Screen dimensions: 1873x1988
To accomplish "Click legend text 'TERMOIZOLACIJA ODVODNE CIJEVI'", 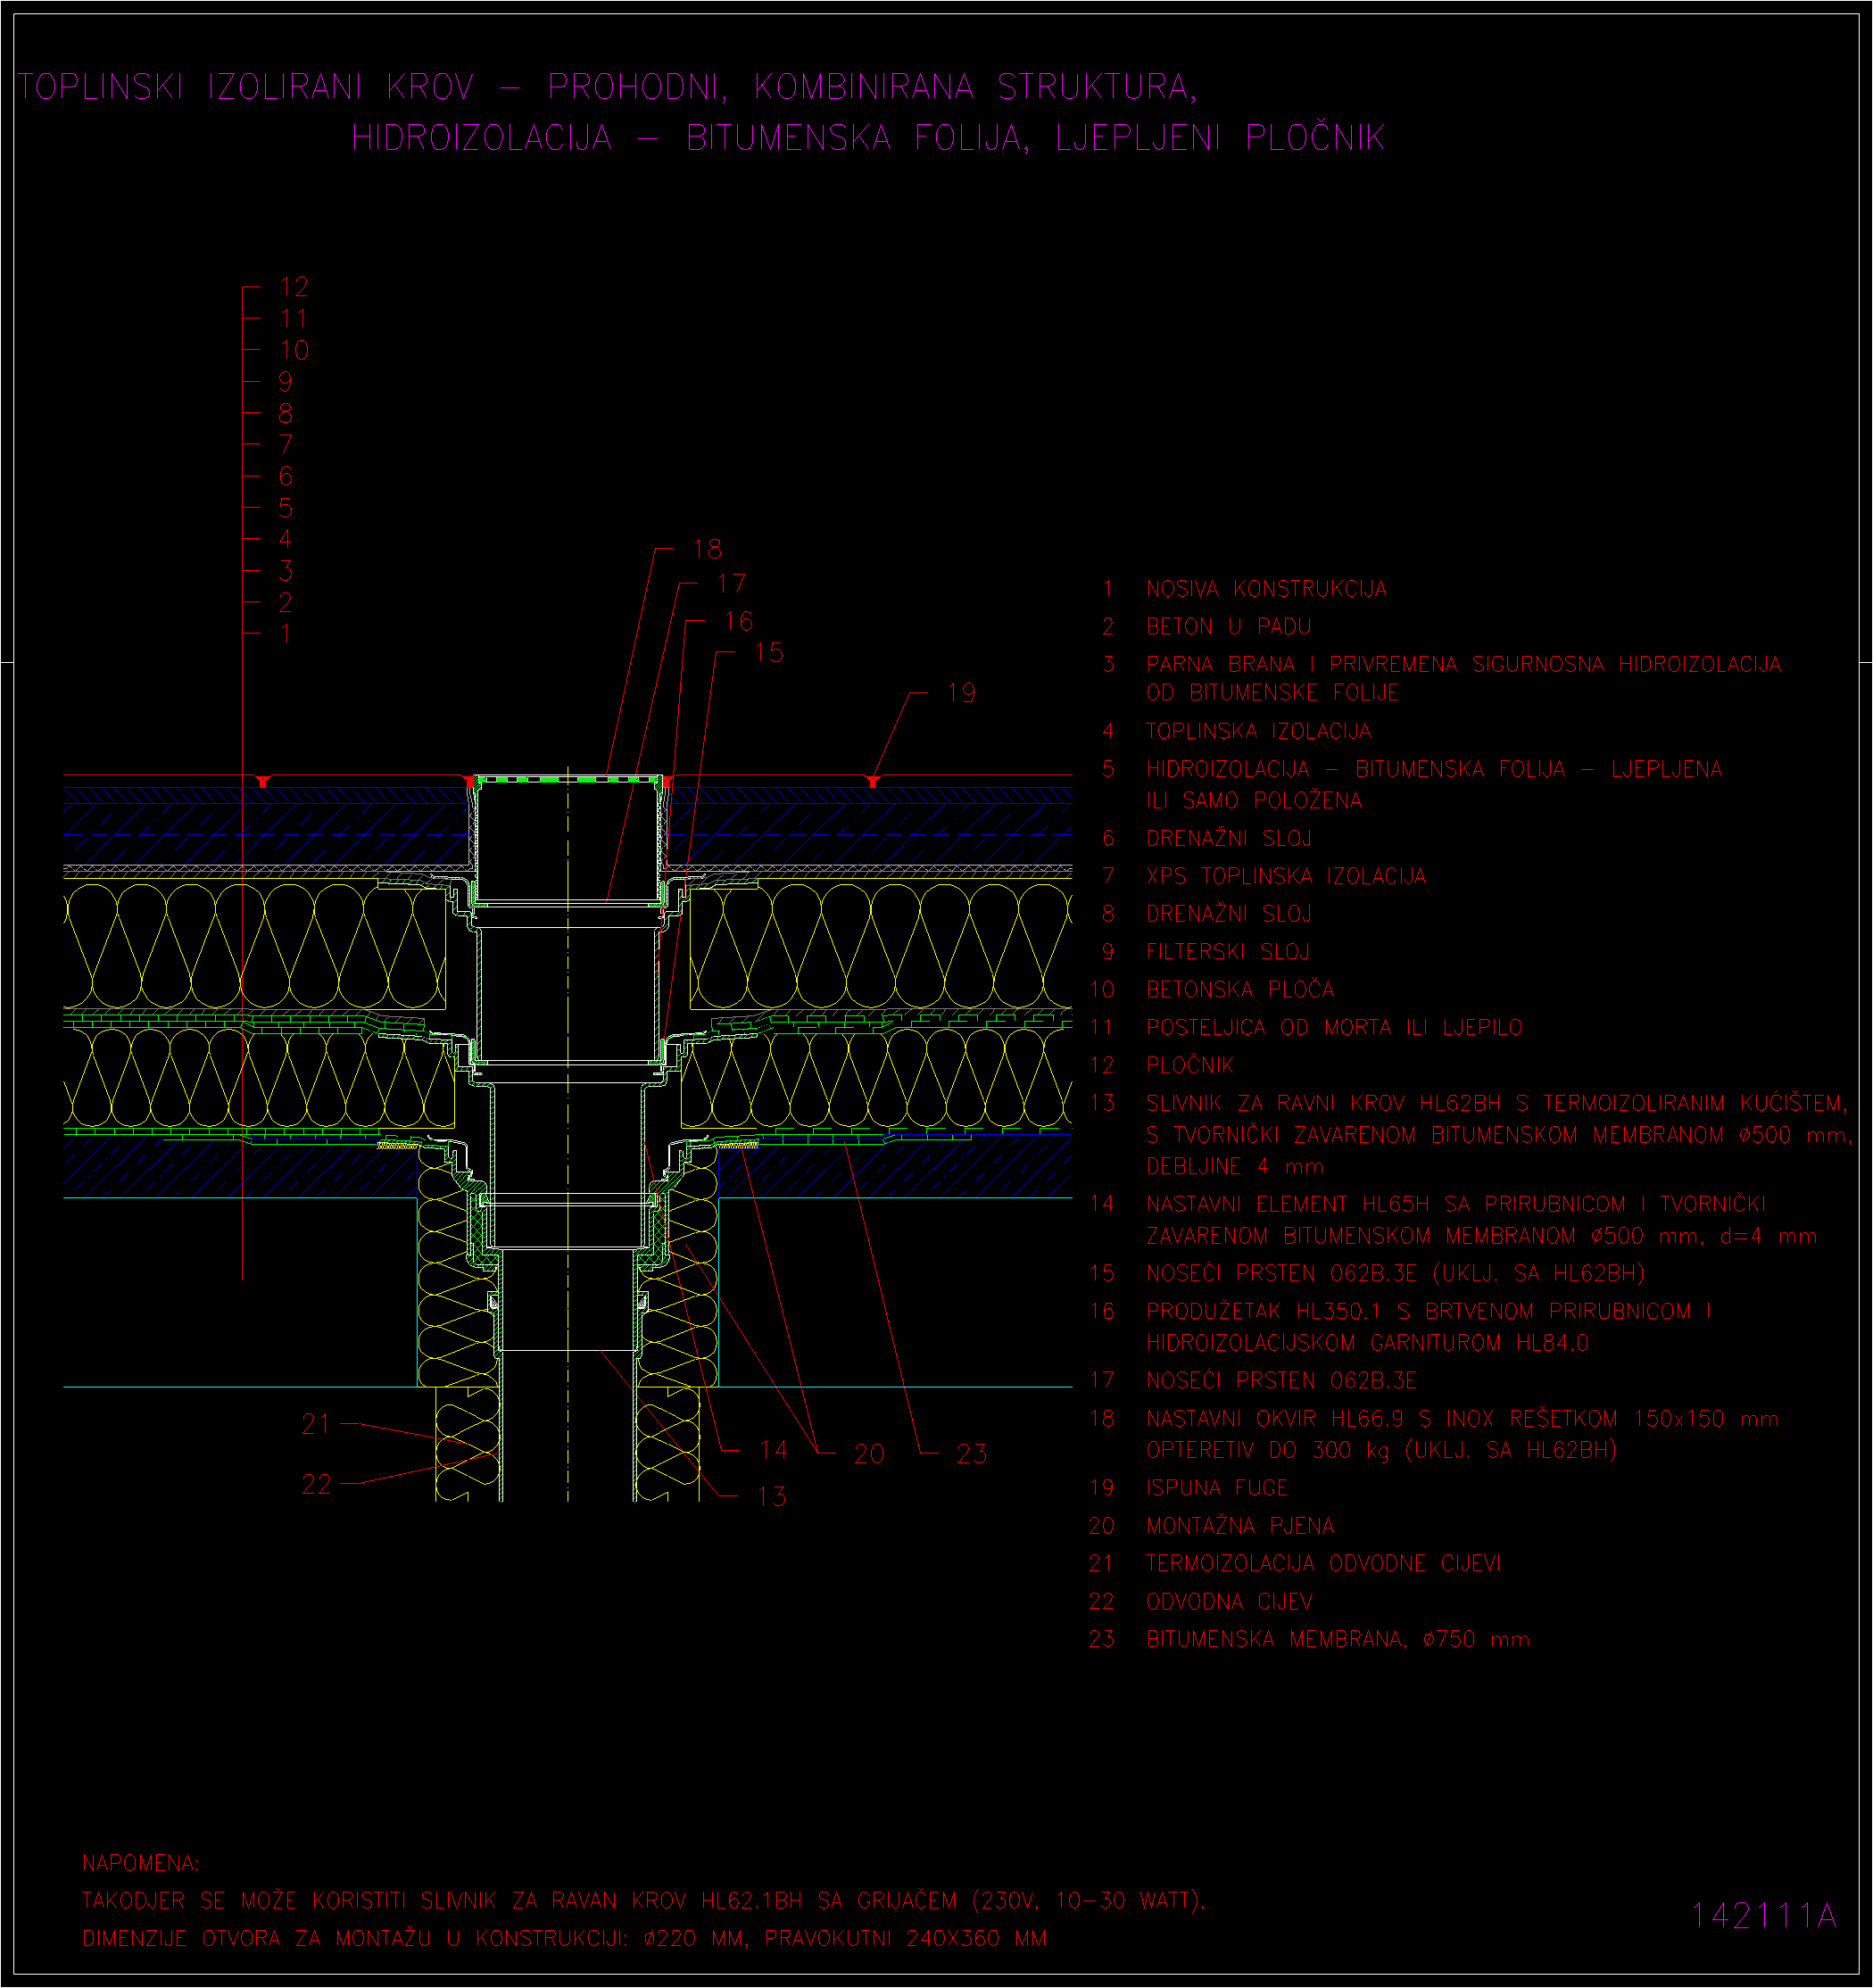I will [1323, 1563].
